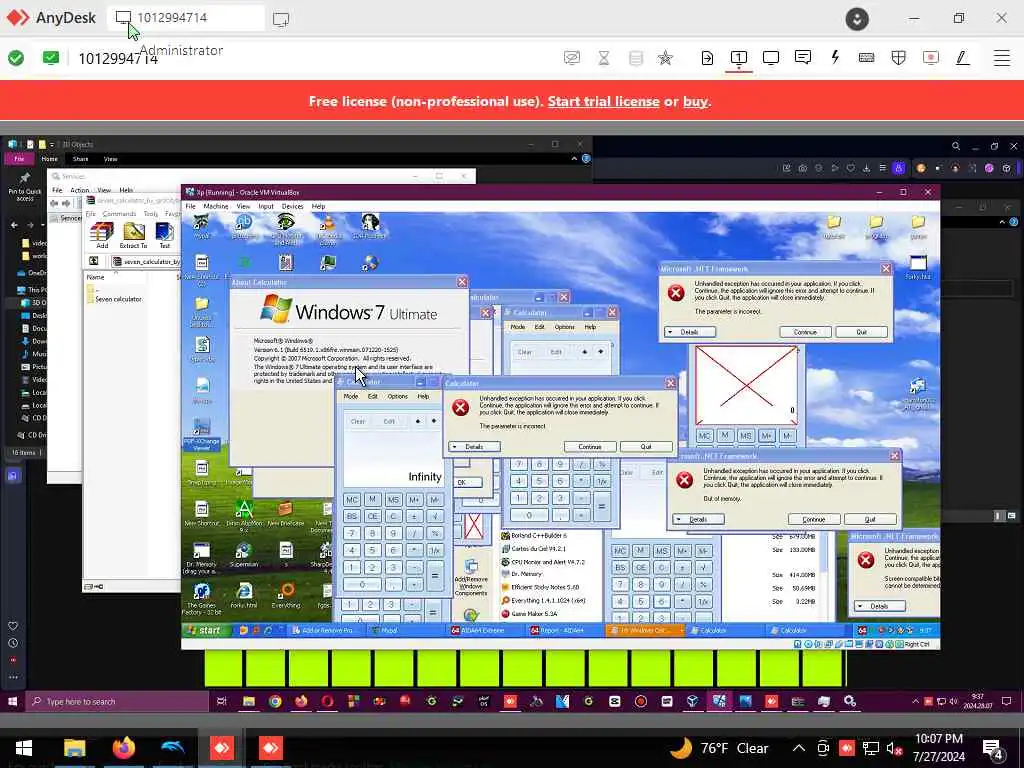Collapse Explorer ribbon chevron
Screen dimensions: 1024x768
point(574,159)
